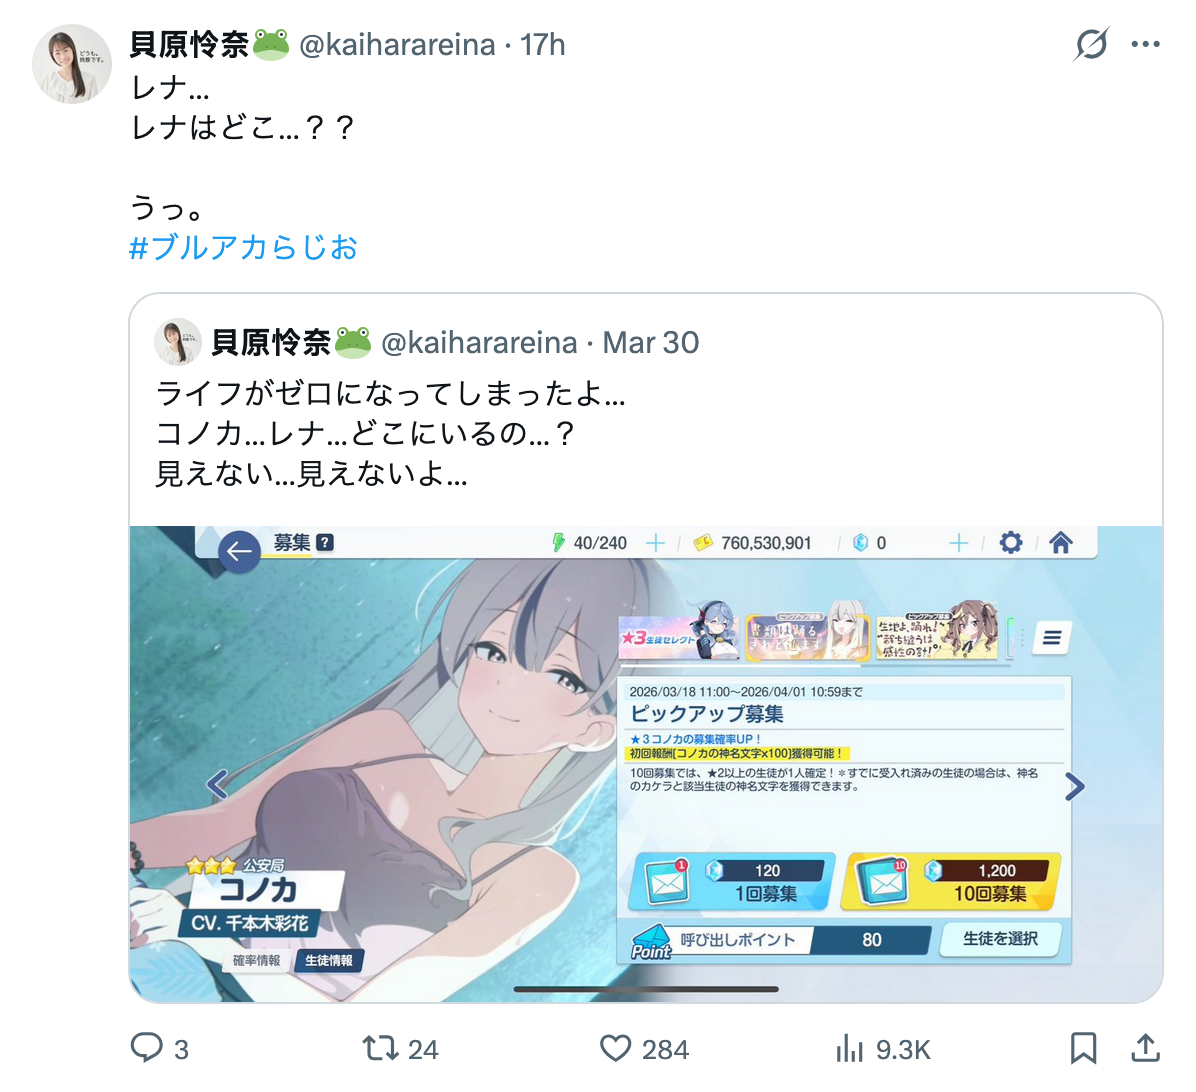The image size is (1196, 1092).
Task: Open the game settings gear icon
Action: [1011, 542]
